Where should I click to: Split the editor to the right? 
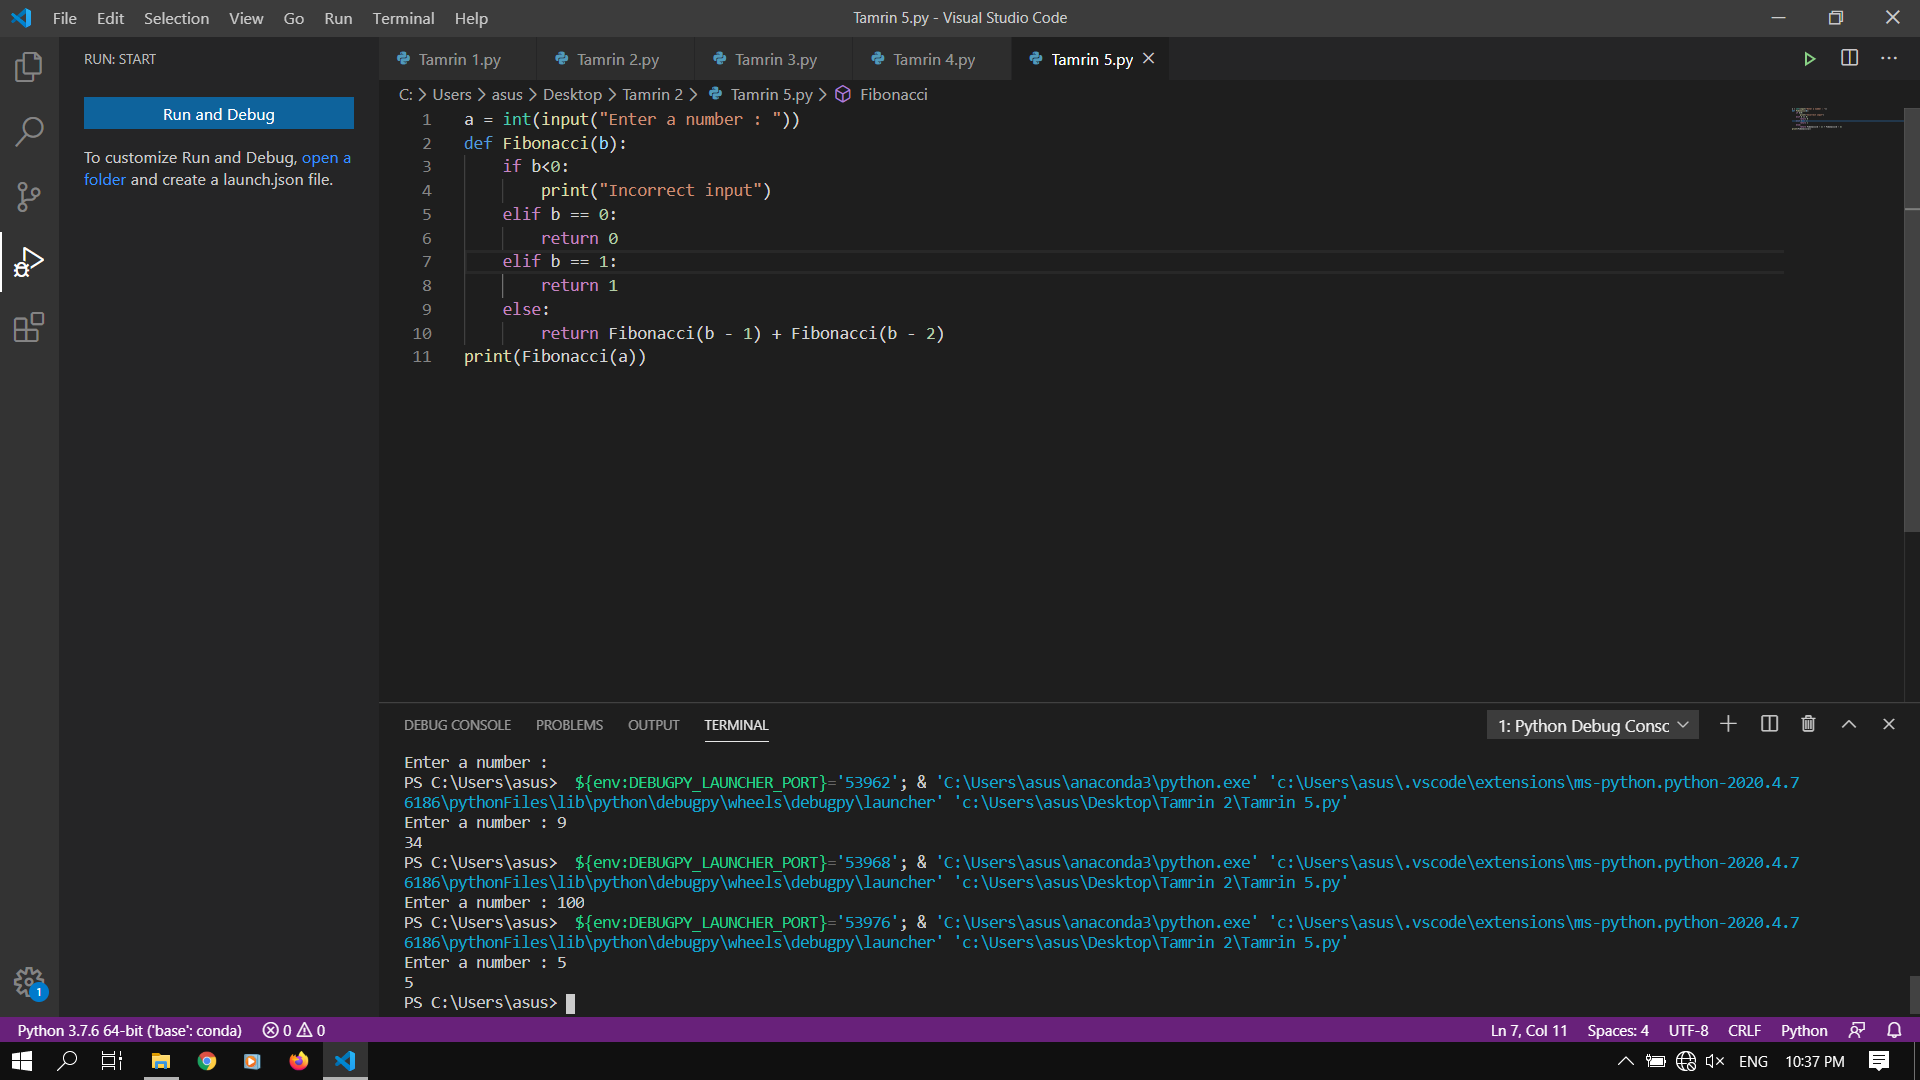pos(1849,58)
